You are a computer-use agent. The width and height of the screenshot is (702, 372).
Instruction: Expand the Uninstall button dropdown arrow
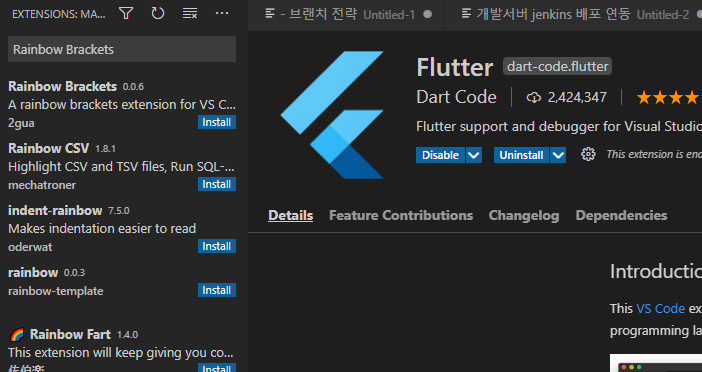coord(558,155)
